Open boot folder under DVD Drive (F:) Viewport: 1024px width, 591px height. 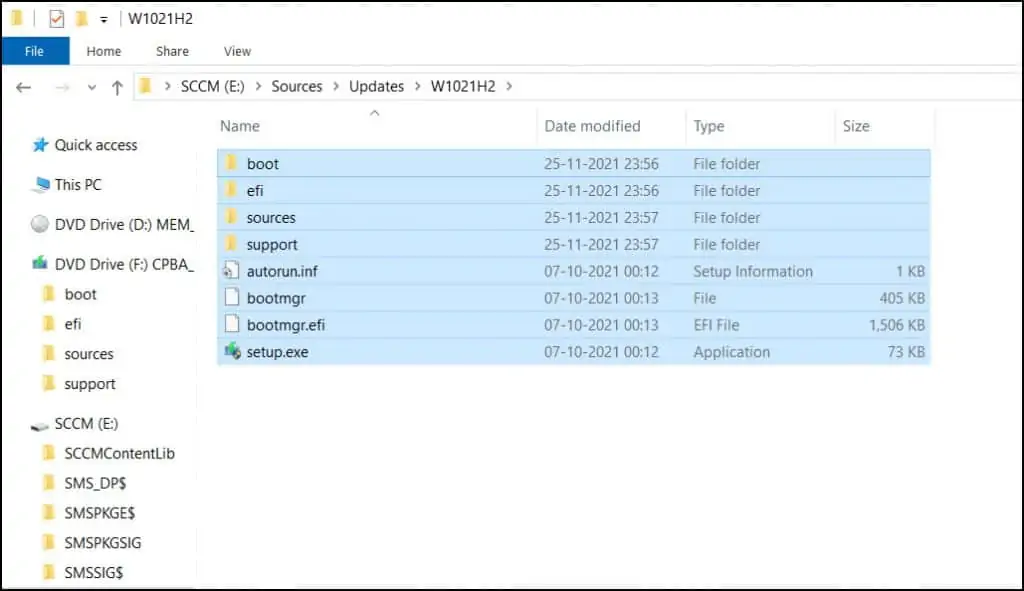point(80,295)
